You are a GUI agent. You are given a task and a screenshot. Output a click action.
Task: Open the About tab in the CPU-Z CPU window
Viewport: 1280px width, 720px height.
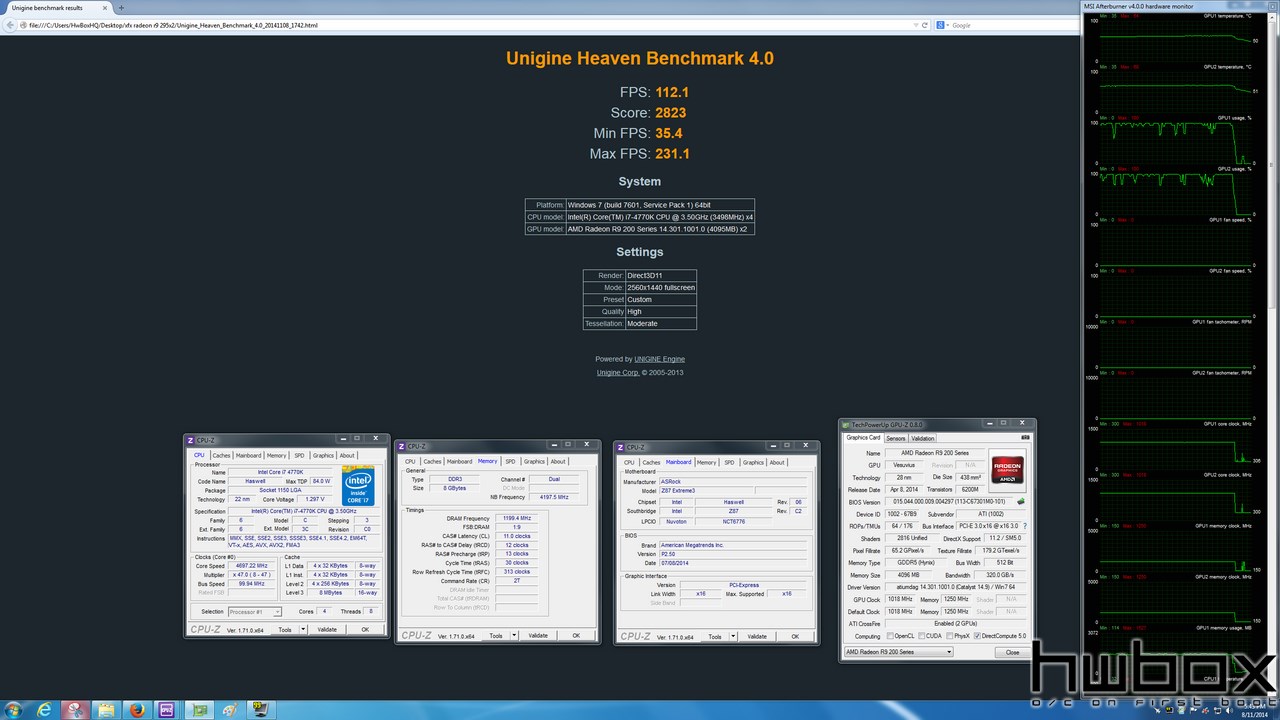point(346,455)
